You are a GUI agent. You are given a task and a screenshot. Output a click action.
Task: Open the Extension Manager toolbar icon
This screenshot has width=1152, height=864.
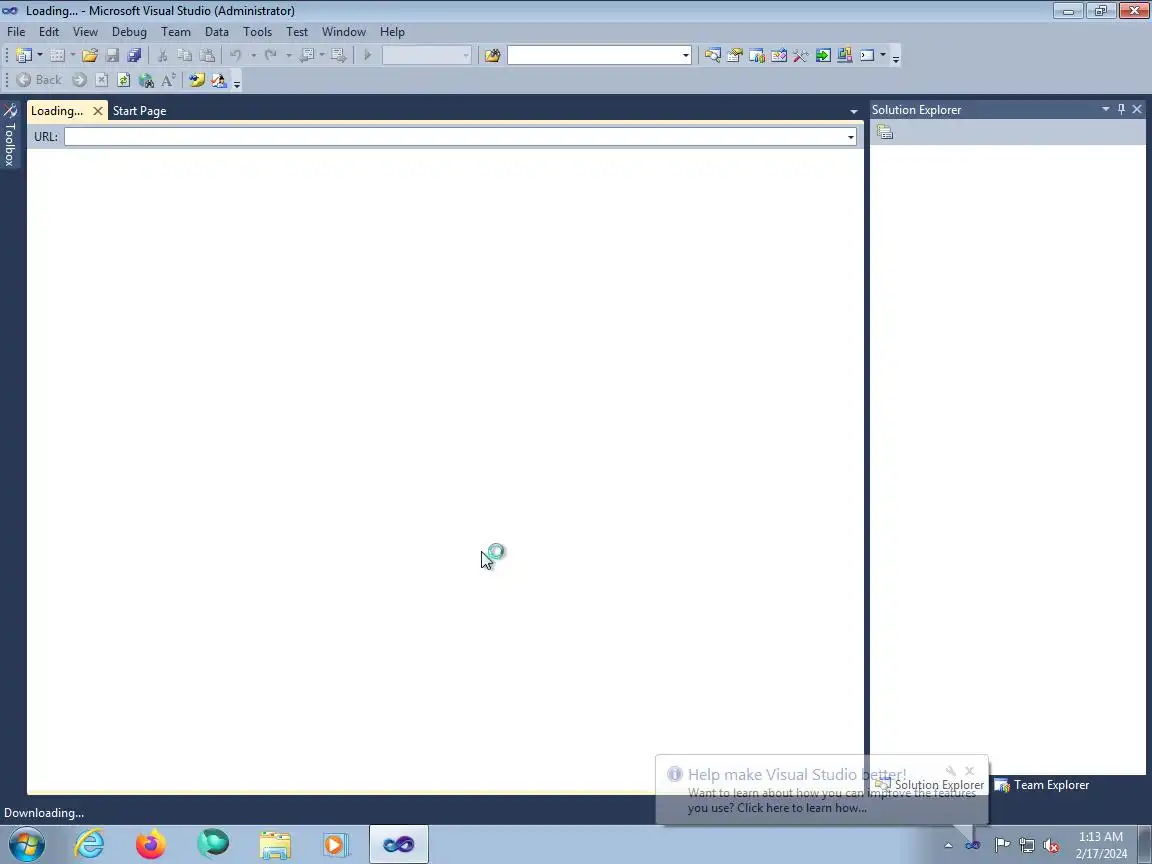[845, 55]
